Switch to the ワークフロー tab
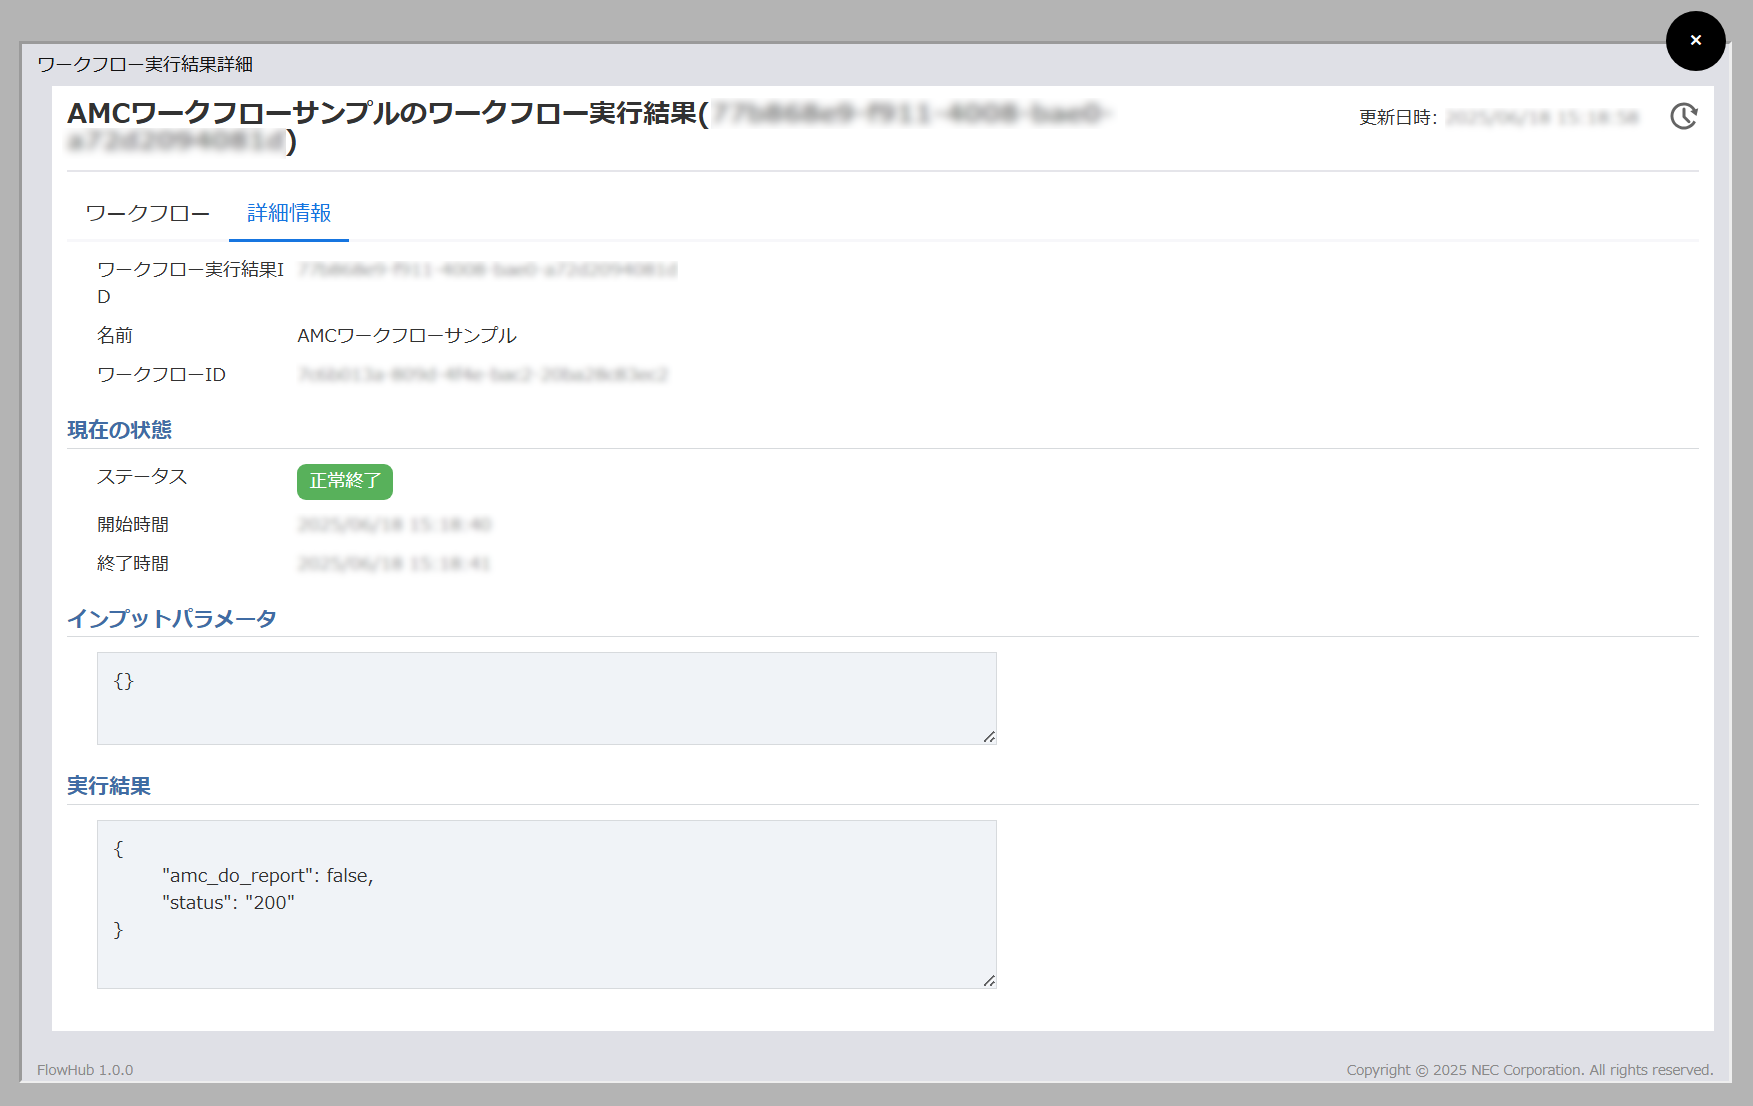 [x=148, y=213]
